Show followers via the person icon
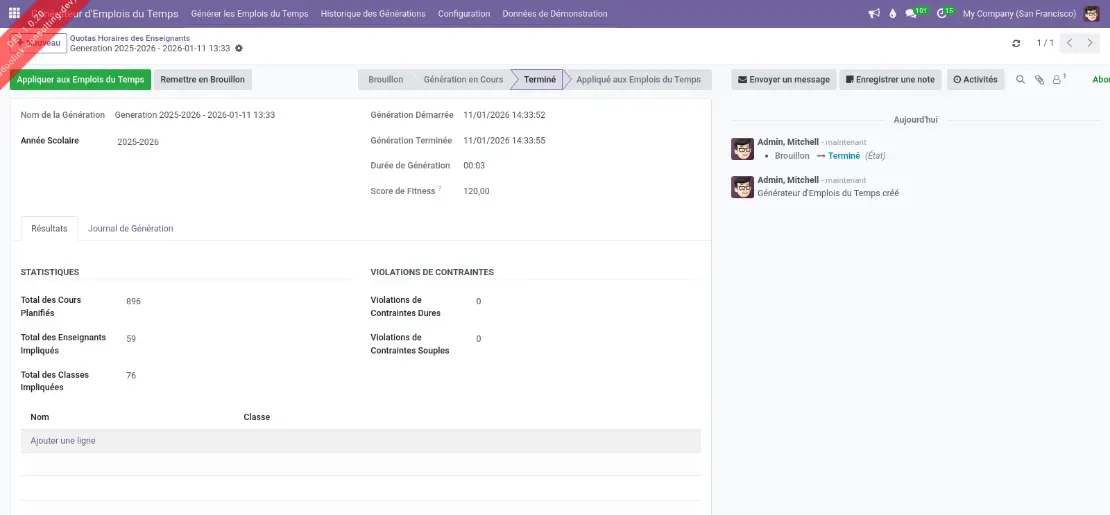 click(1057, 80)
